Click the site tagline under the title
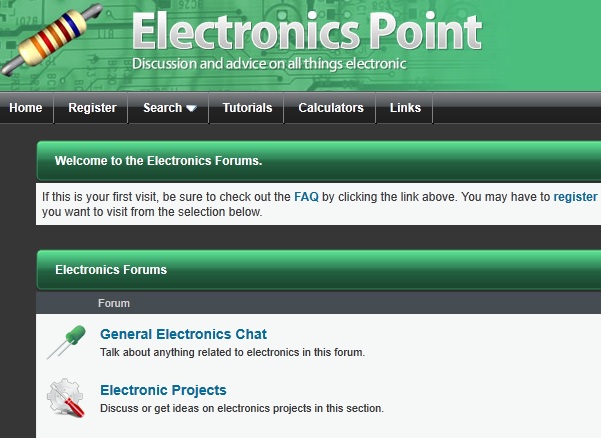 pos(269,64)
